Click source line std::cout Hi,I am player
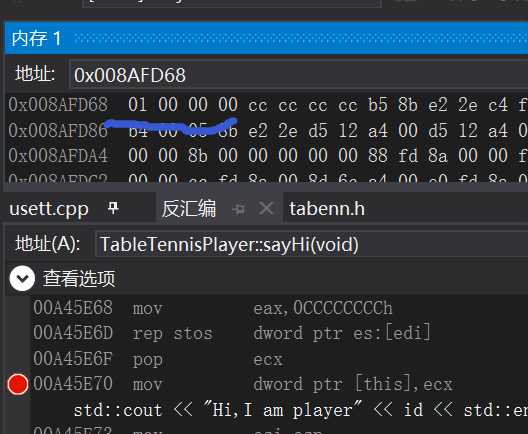The width and height of the screenshot is (528, 434). click(301, 410)
